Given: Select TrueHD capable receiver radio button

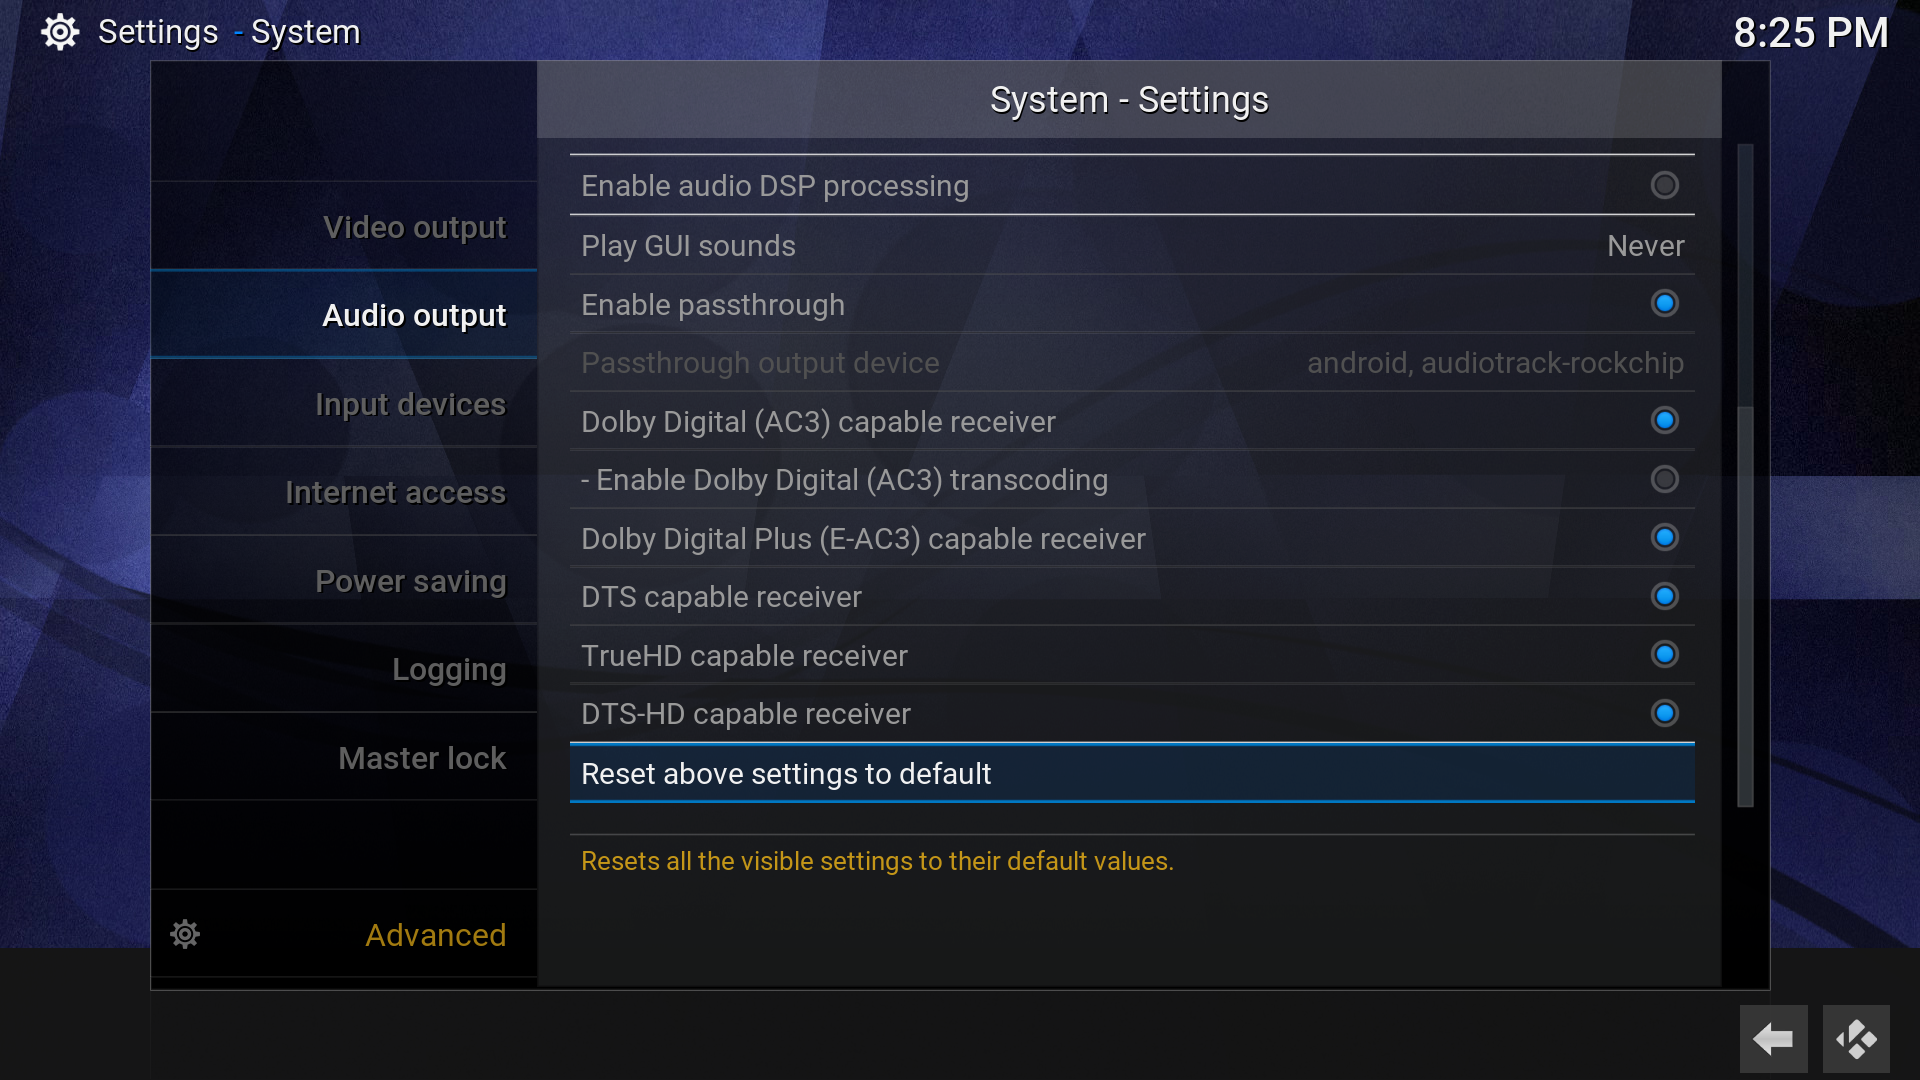Looking at the screenshot, I should [x=1667, y=655].
